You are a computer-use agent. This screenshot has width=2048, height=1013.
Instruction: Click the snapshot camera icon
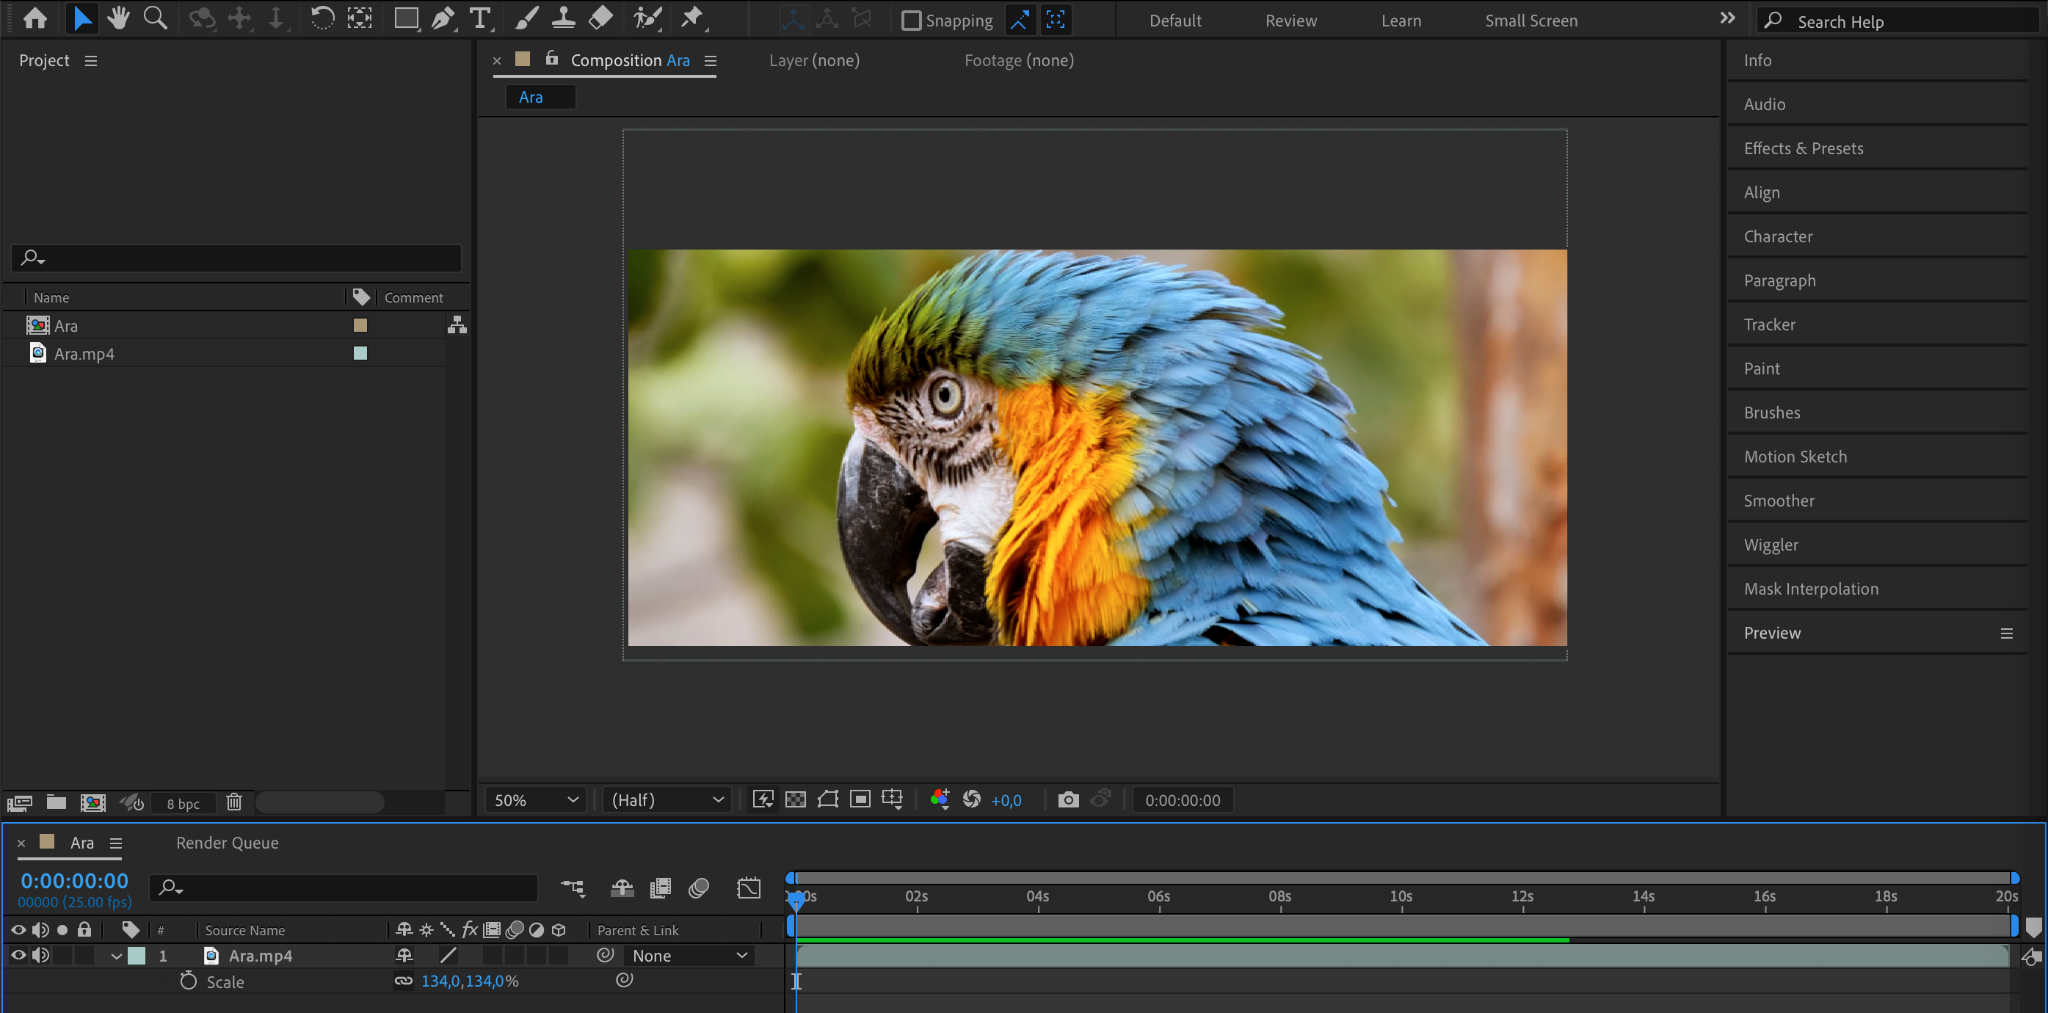[x=1068, y=800]
